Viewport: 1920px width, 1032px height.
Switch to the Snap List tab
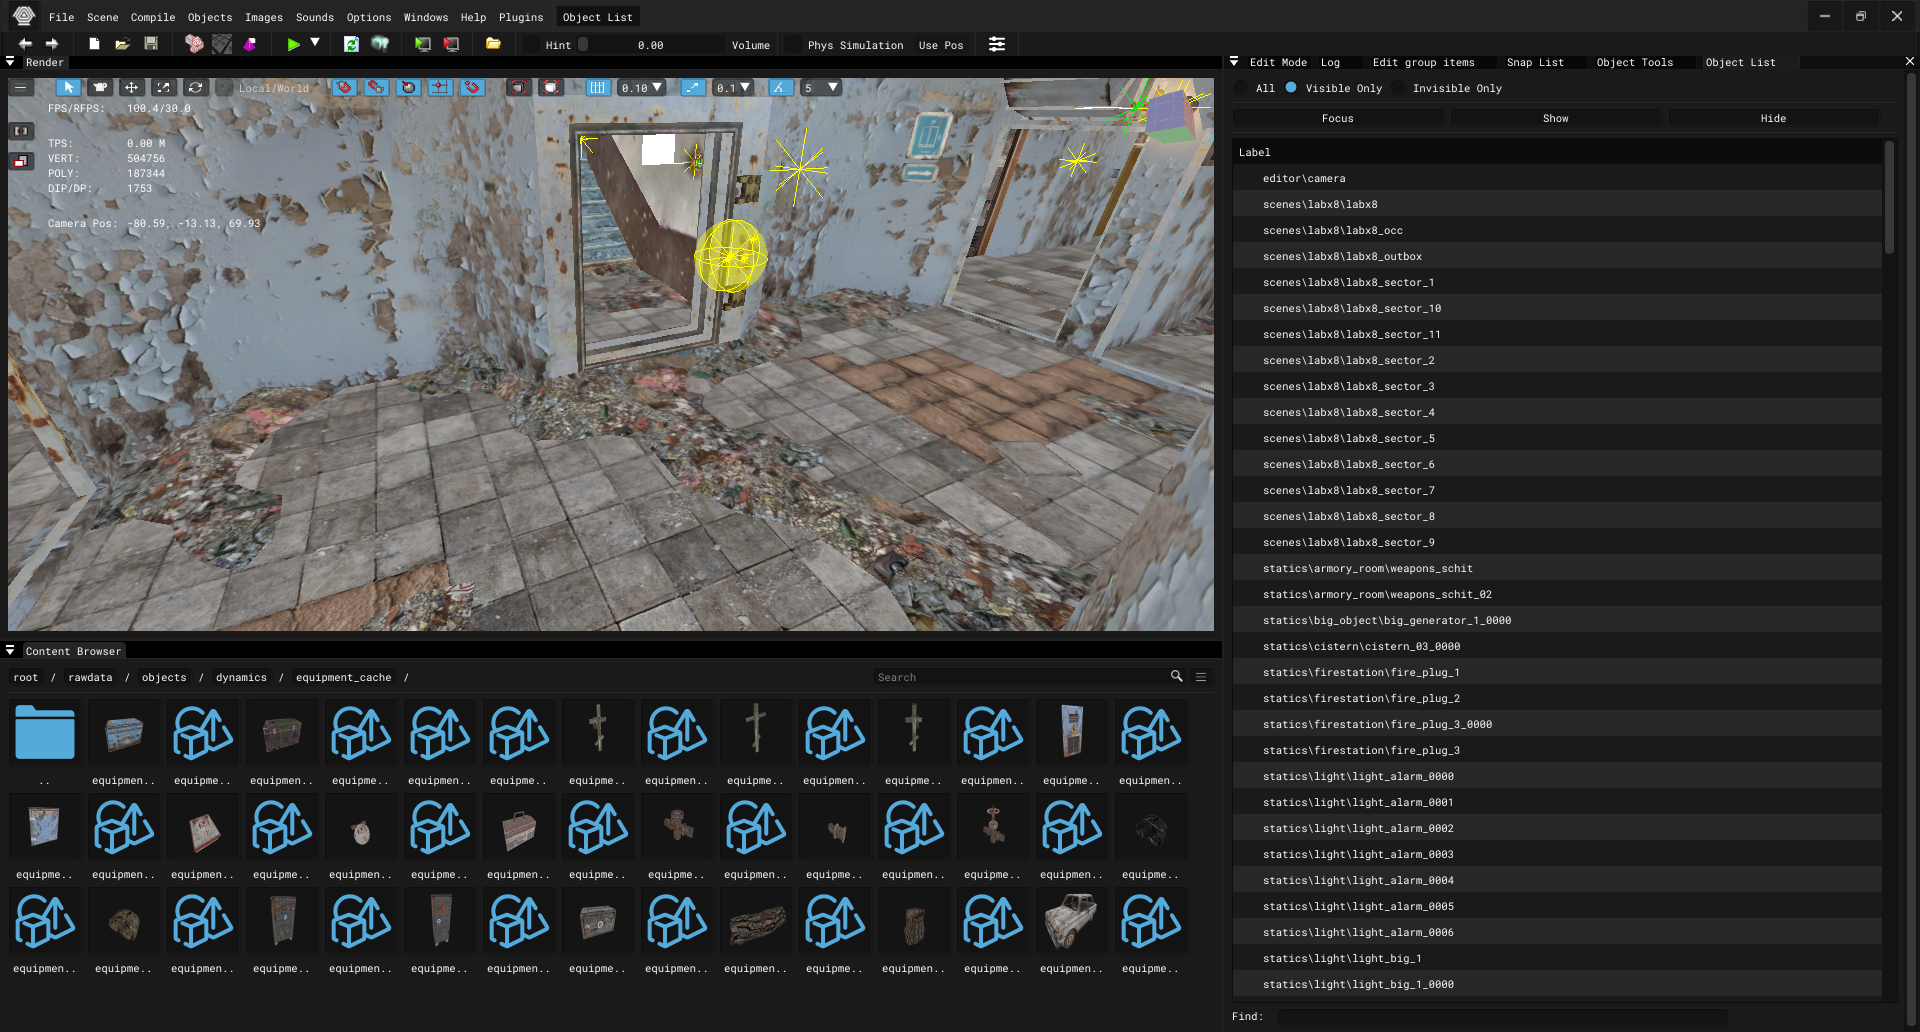(1534, 62)
